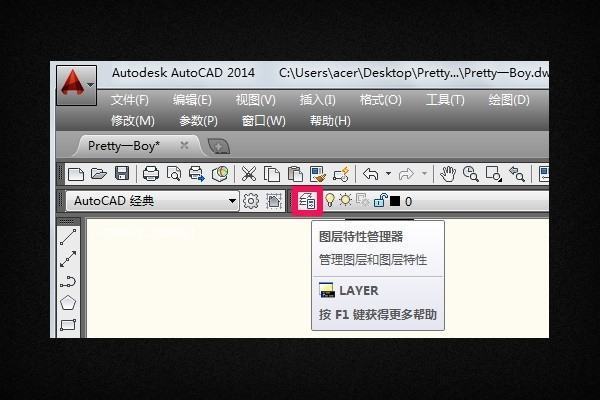Image resolution: width=600 pixels, height=400 pixels.
Task: Close the Pretty—Boy* tab
Action: coord(184,145)
